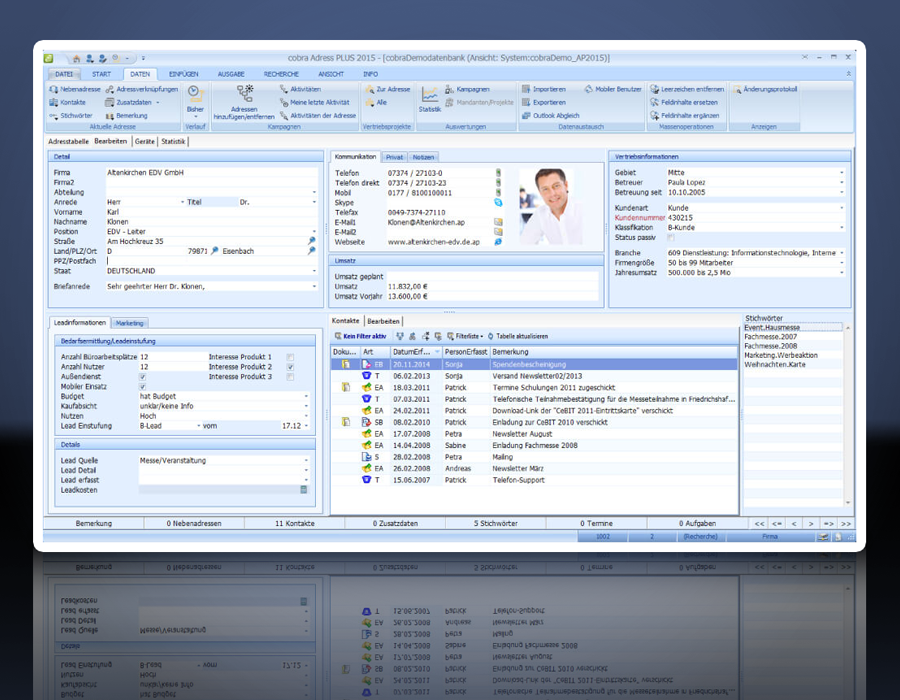Open the Zusatzdaten dropdown arrow
This screenshot has width=900, height=700.
(158, 103)
